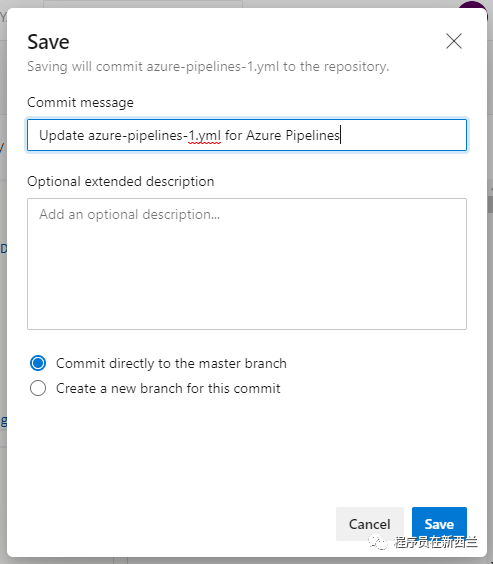Image resolution: width=493 pixels, height=564 pixels.
Task: Click the background page scrollbar thumb
Action: pos(490,204)
